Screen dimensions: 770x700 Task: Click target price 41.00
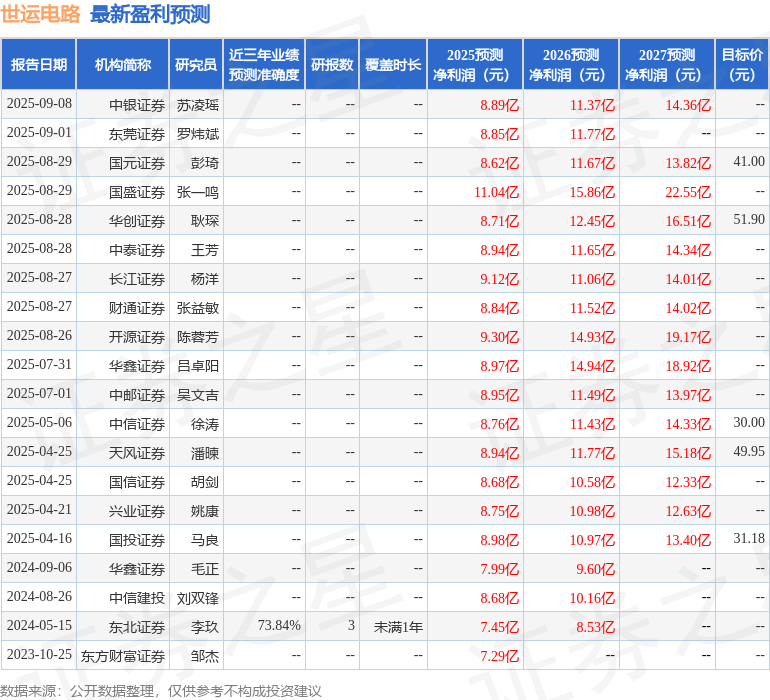tap(749, 162)
